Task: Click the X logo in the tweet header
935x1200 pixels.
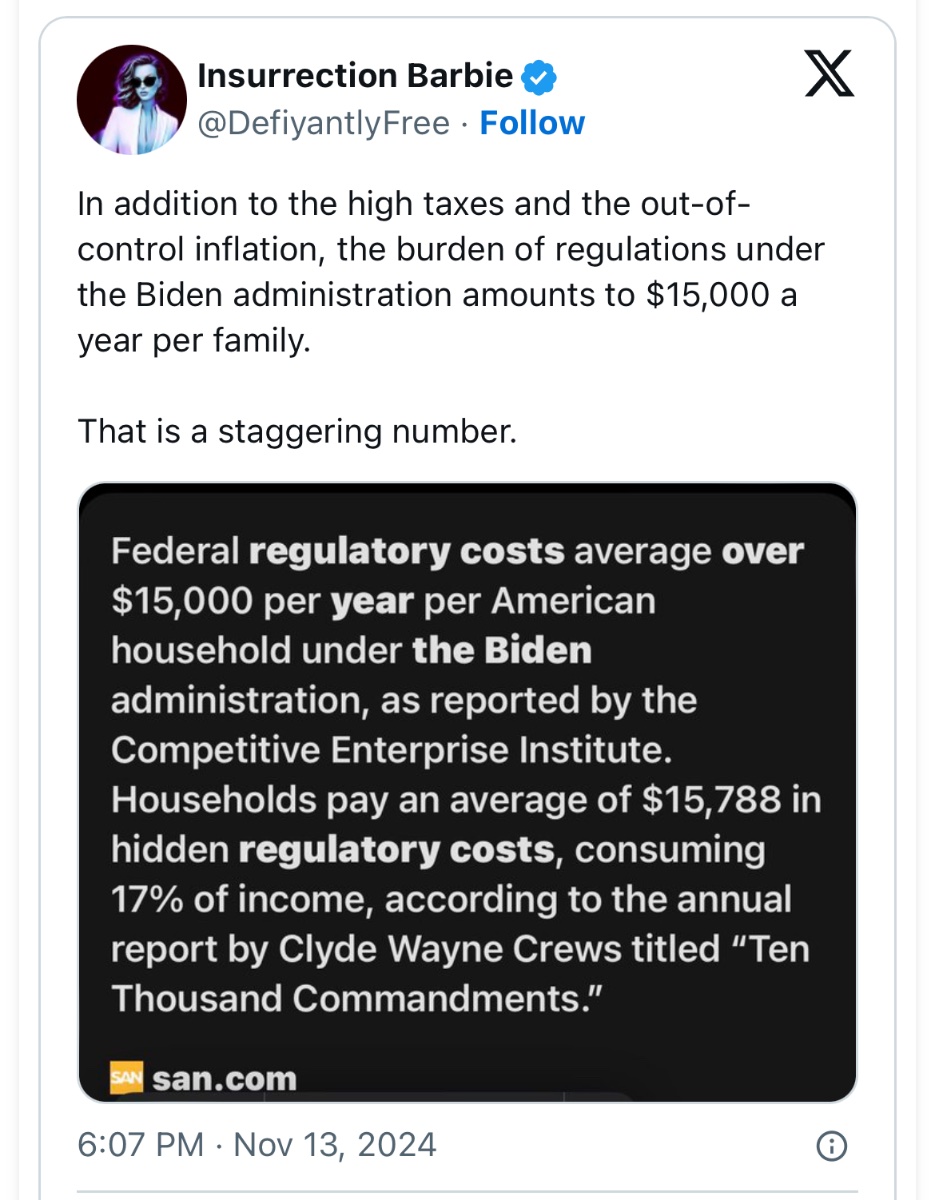Action: [829, 75]
